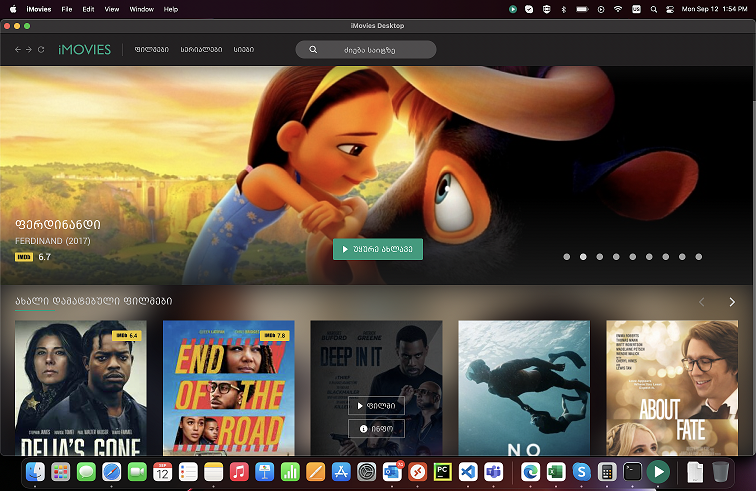Open the Edit menu

[x=88, y=9]
